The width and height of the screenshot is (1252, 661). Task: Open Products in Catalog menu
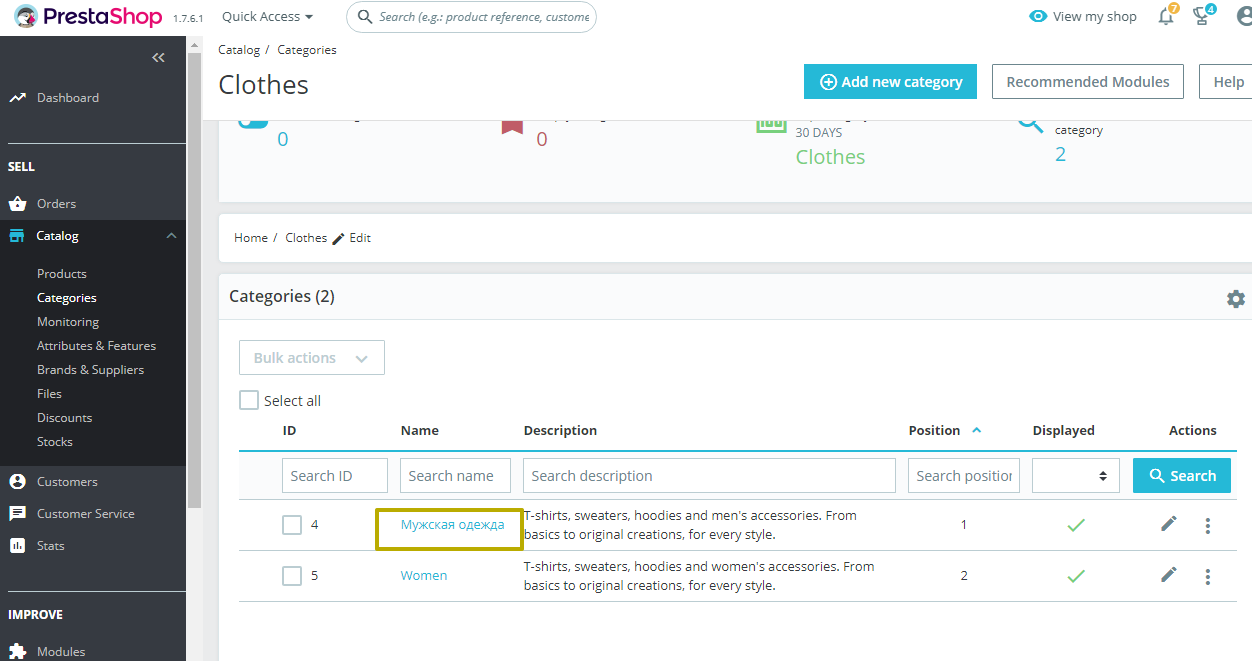(x=62, y=274)
